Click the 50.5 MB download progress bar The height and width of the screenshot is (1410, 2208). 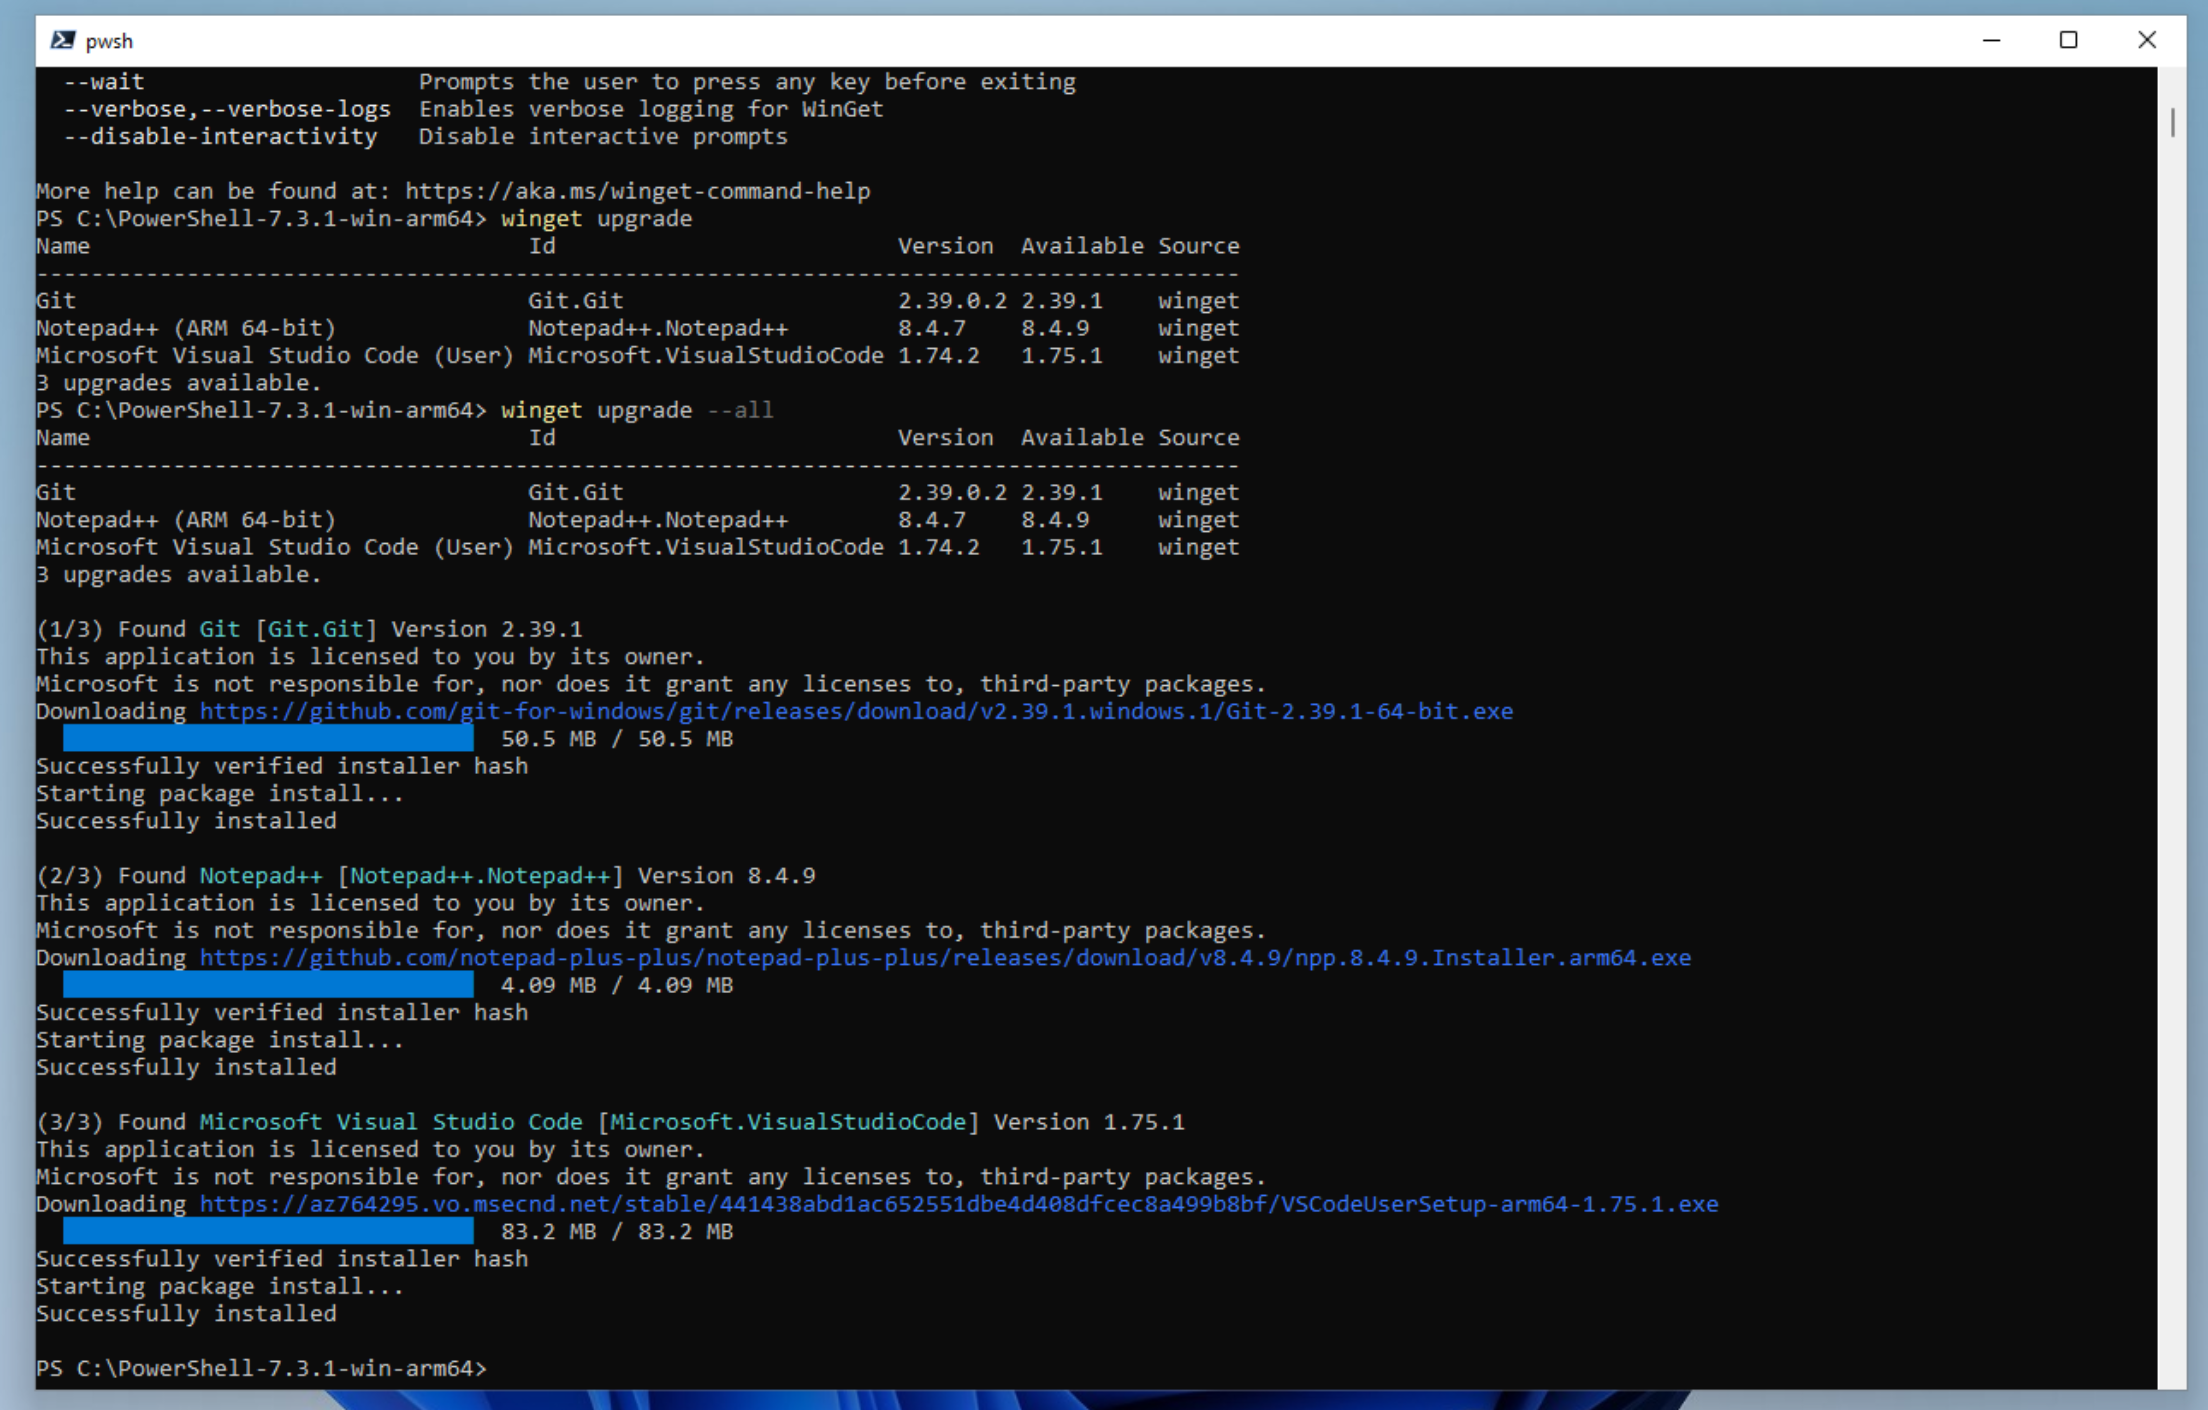point(268,739)
